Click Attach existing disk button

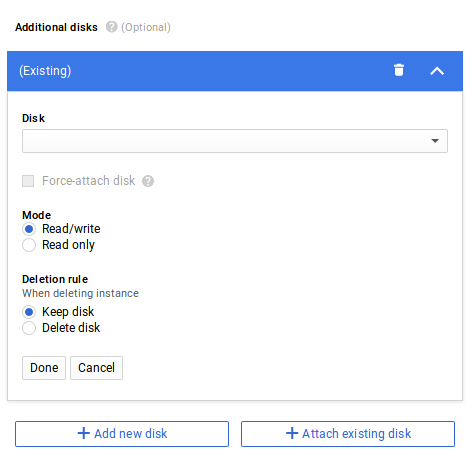(x=348, y=434)
